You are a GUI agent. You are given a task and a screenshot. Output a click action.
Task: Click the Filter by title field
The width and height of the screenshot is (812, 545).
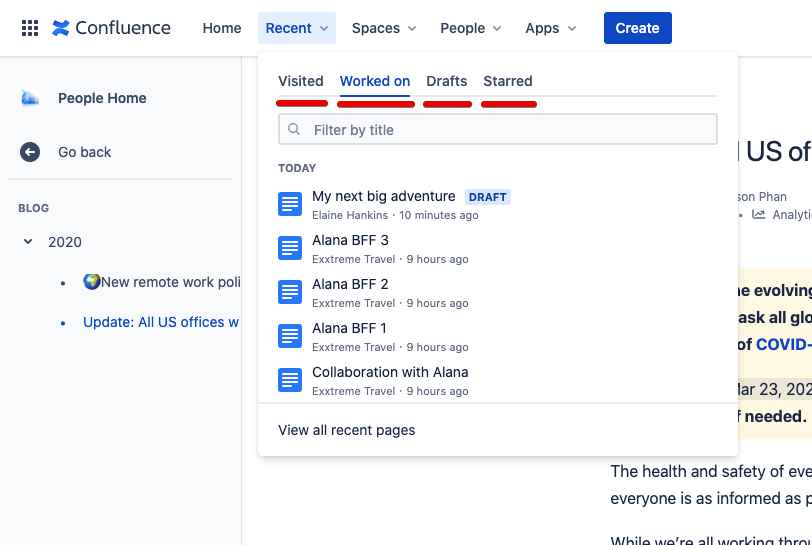[x=498, y=129]
